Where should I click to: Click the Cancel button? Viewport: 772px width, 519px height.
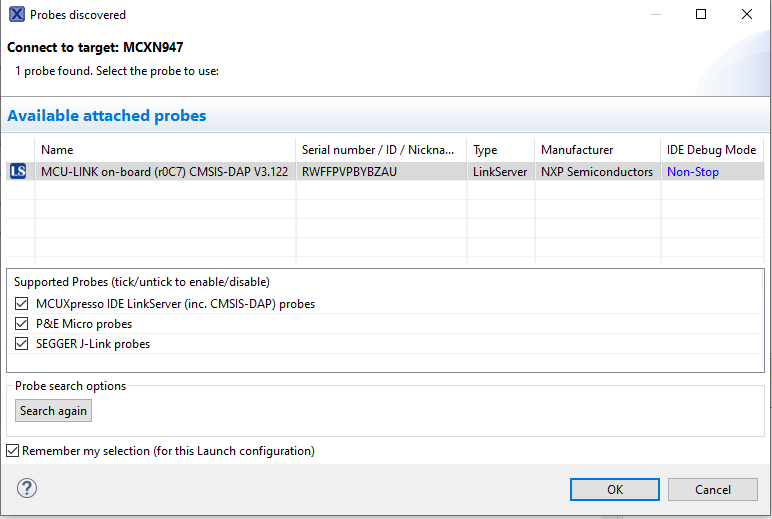[713, 489]
